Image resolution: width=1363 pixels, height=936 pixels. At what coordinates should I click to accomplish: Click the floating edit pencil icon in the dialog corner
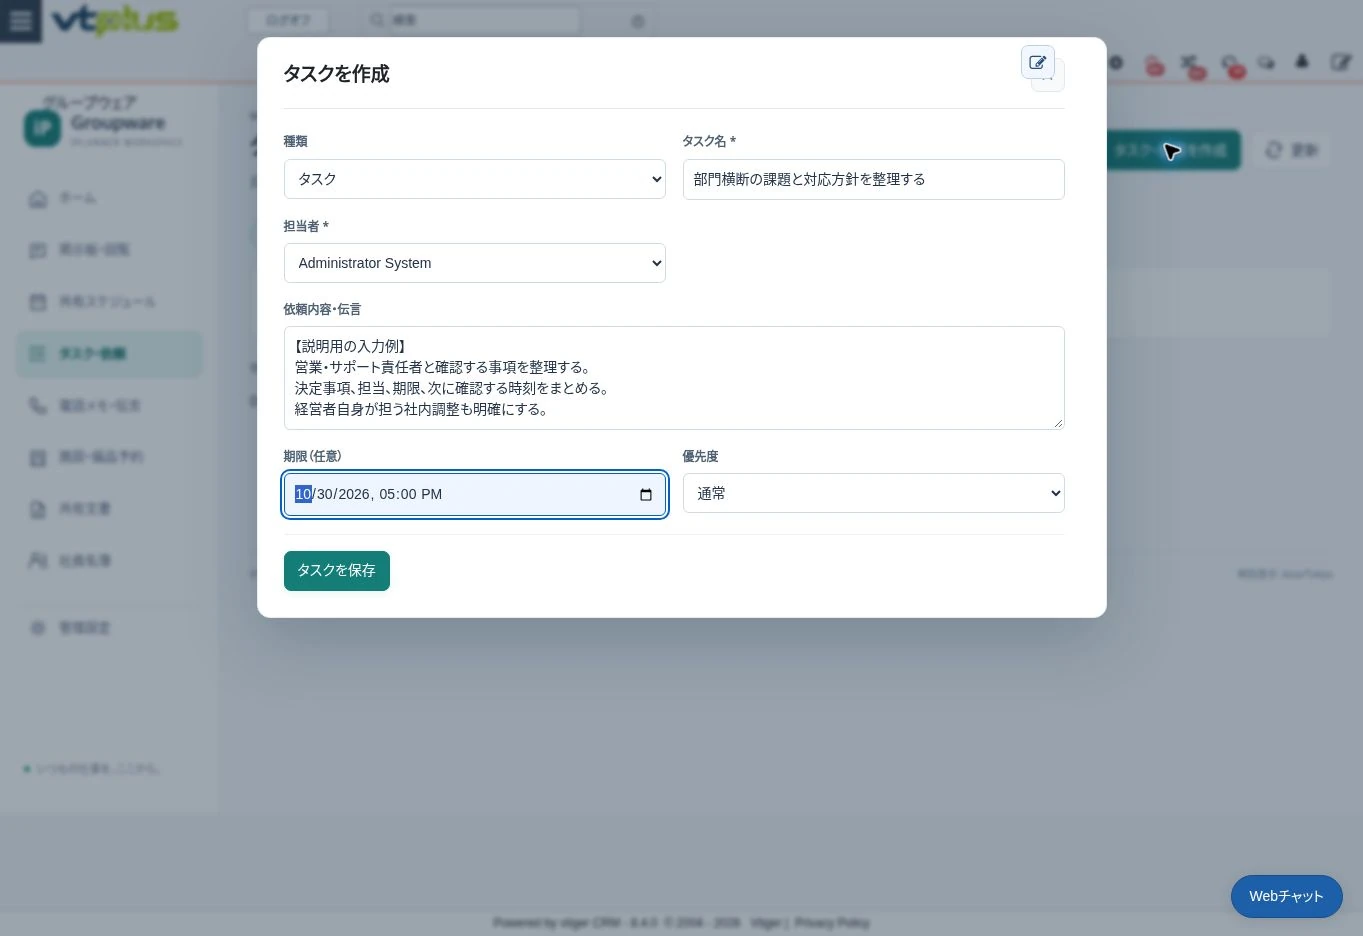(x=1038, y=62)
